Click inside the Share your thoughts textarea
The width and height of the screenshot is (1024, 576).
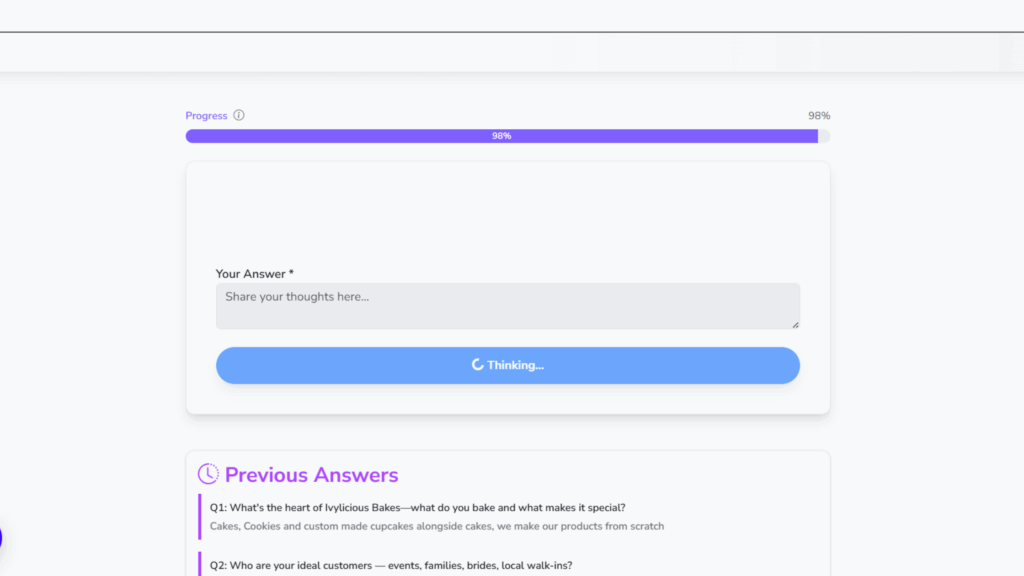507,305
